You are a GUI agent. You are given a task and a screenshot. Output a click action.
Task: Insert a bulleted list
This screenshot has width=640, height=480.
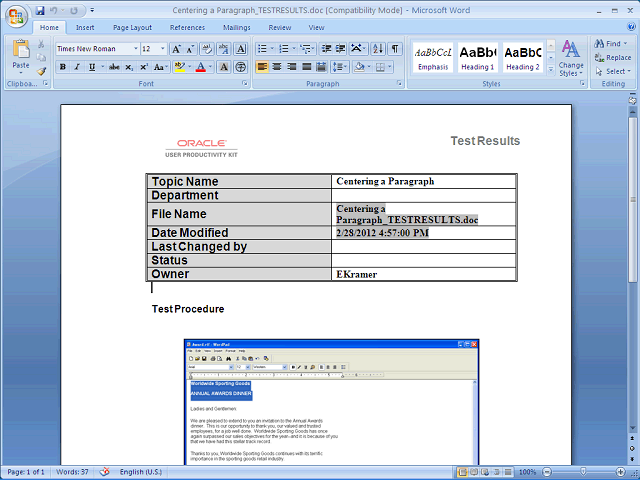[x=262, y=49]
